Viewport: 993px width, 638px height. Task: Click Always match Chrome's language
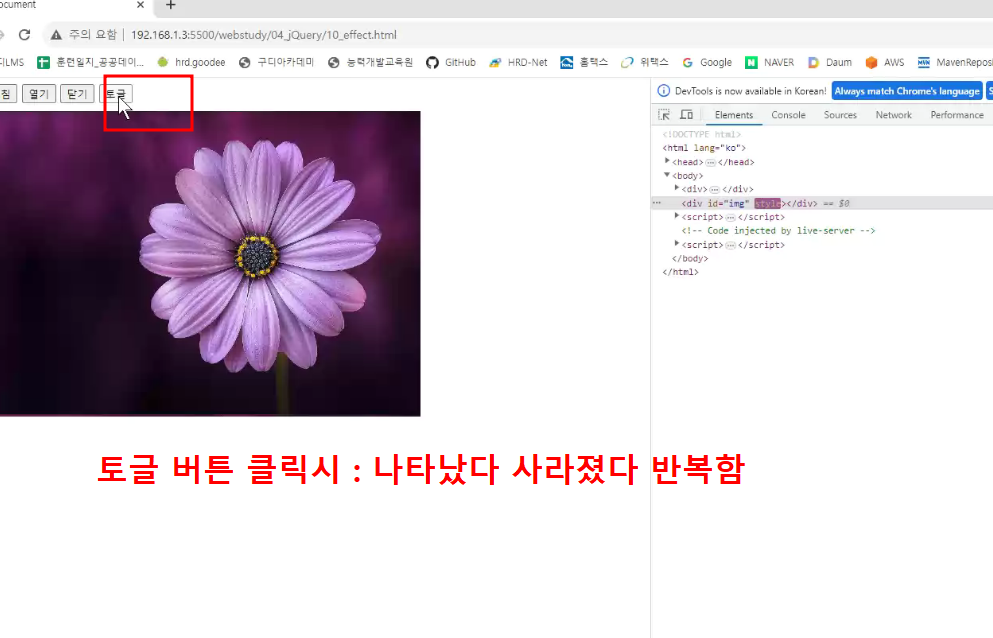907,91
